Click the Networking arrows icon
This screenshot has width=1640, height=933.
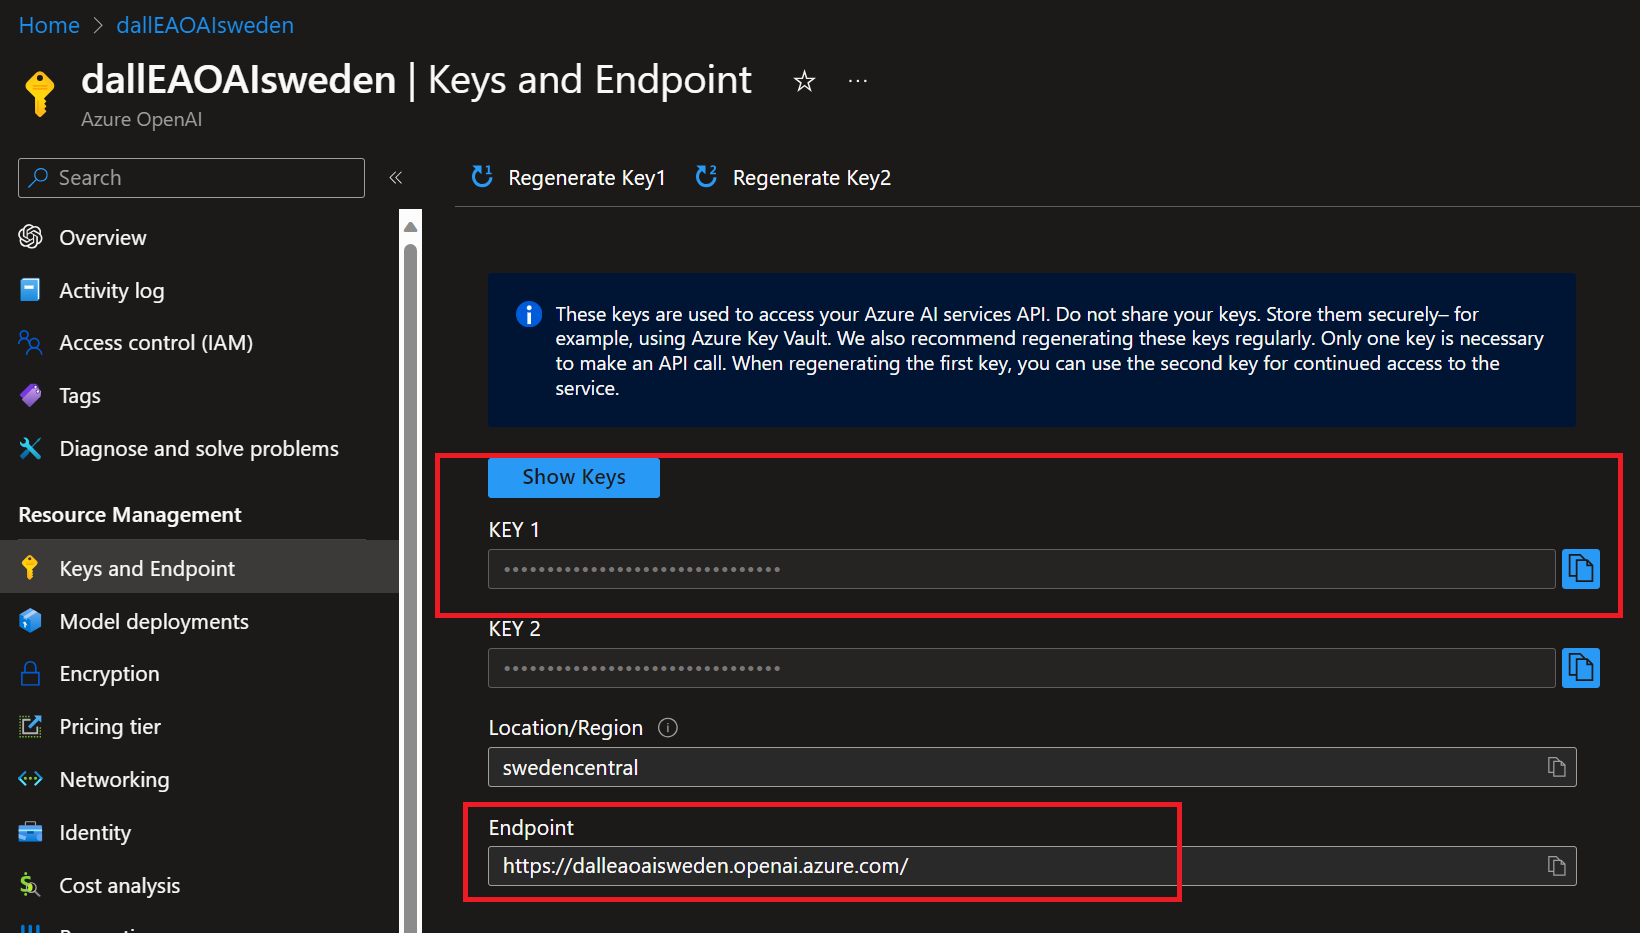[30, 778]
